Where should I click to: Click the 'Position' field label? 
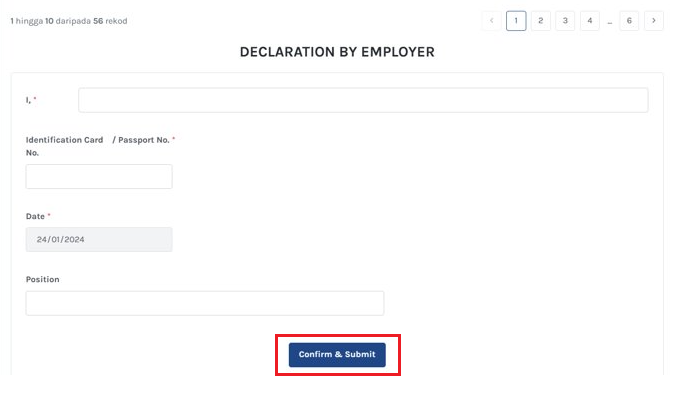point(43,279)
